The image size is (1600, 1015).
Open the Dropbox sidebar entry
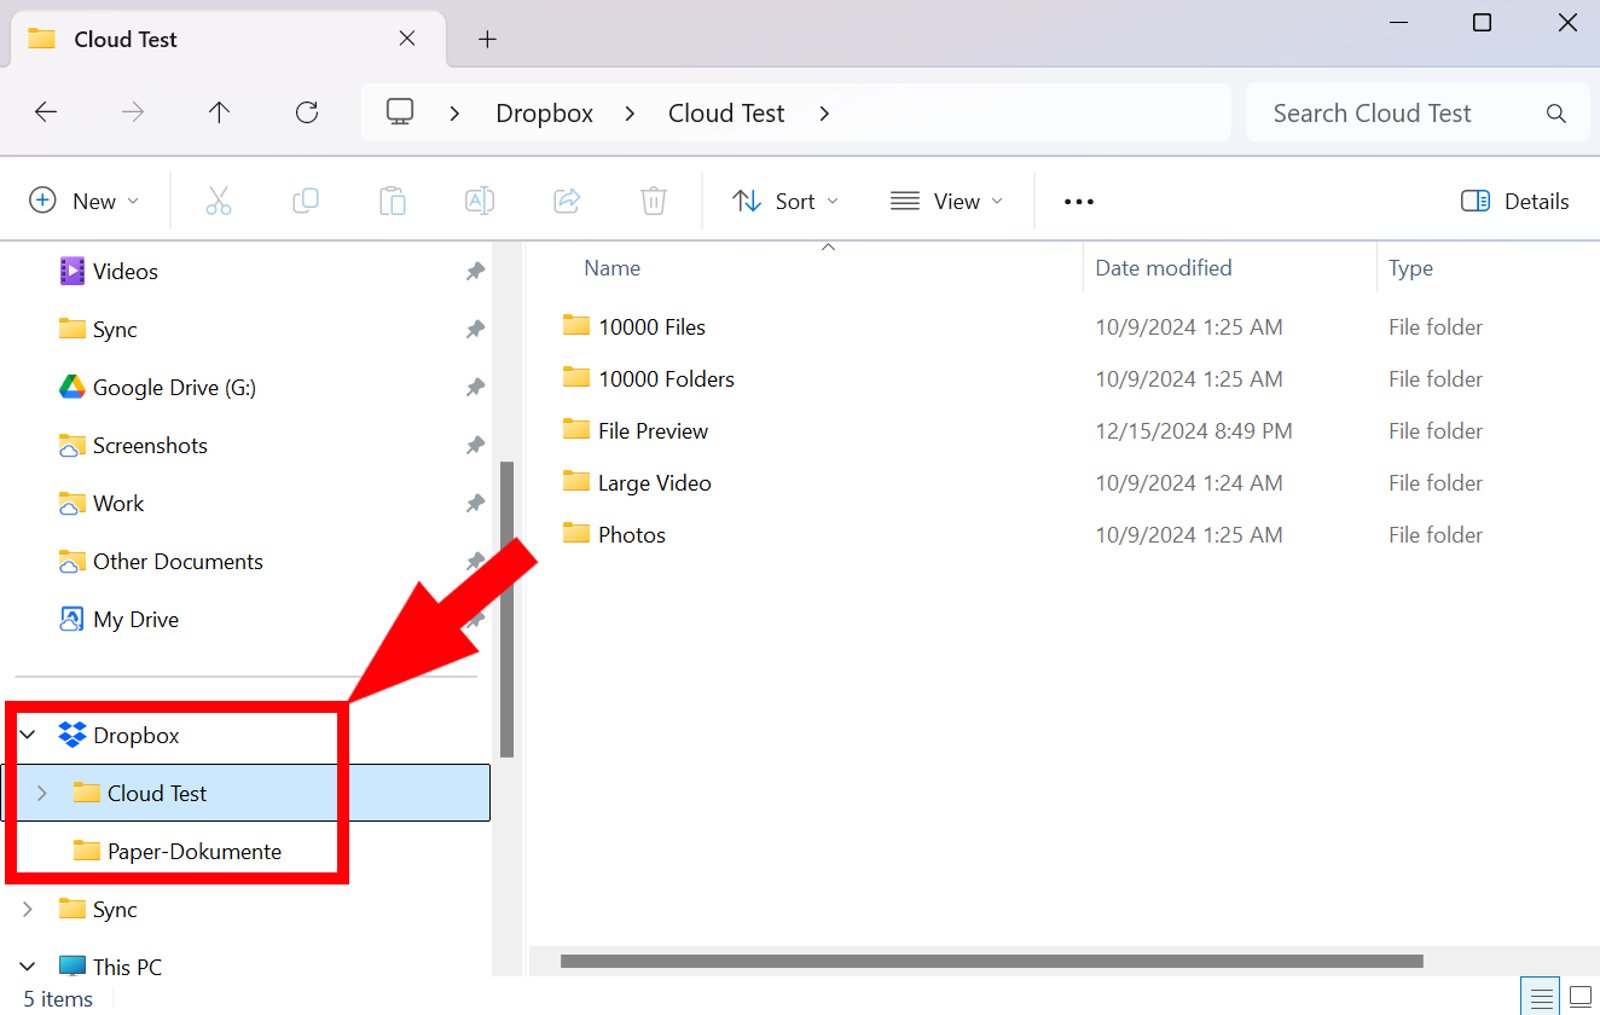coord(136,735)
